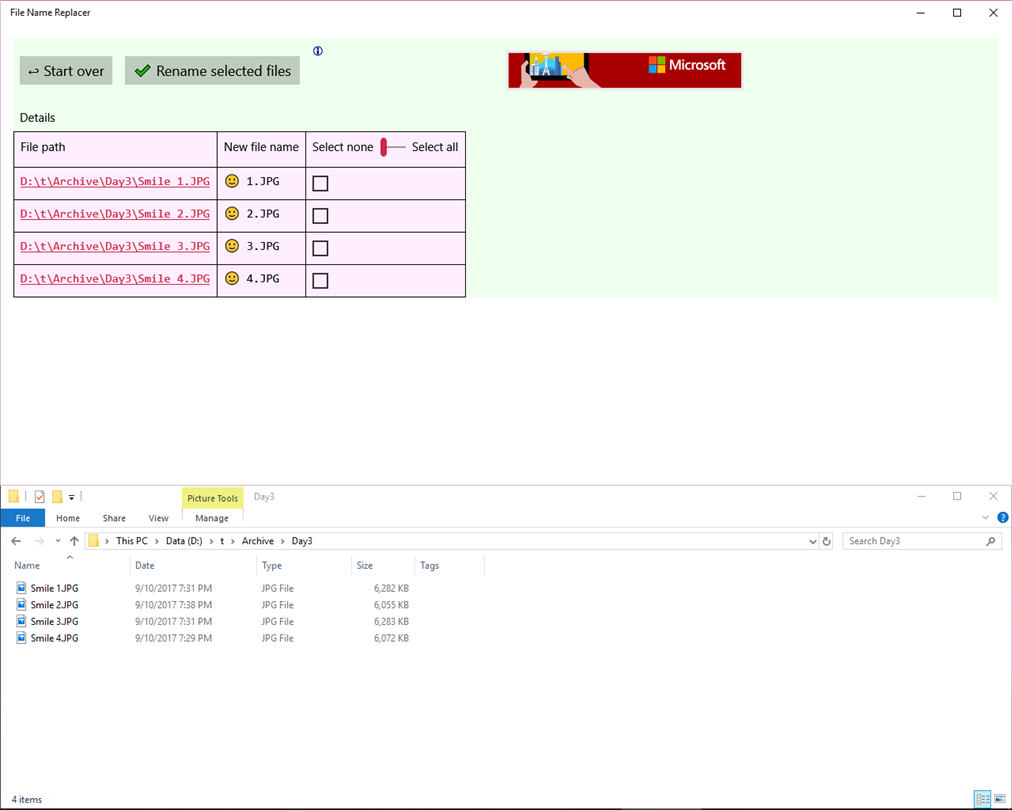Navigate to This PC breadcrumb
Viewport: 1012px width, 810px height.
point(132,541)
